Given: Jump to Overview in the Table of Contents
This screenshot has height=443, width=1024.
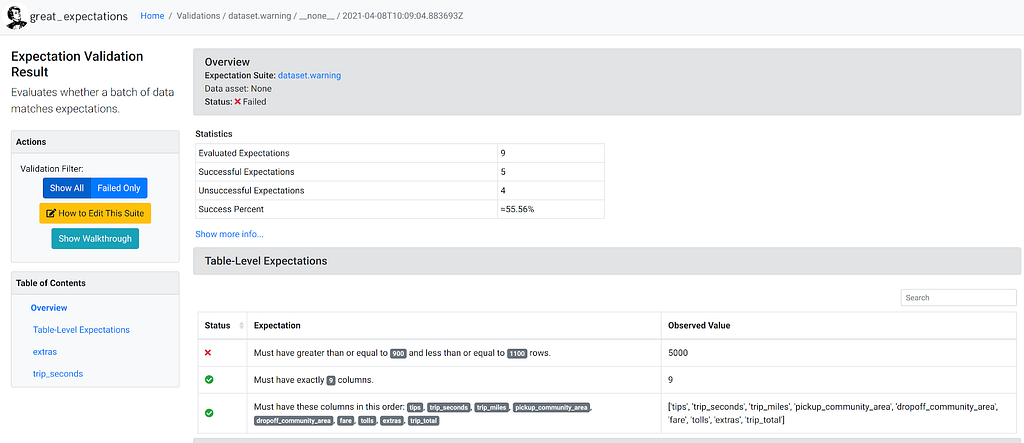Looking at the screenshot, I should pyautogui.click(x=49, y=308).
